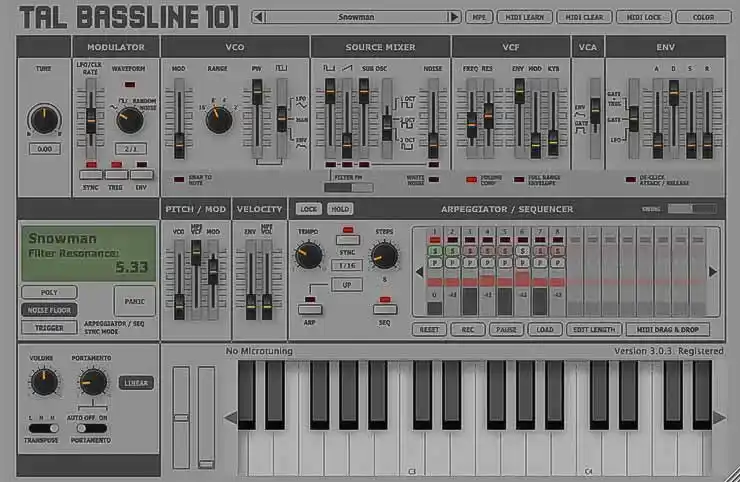Click the PORTAMENTO knob
This screenshot has width=740, height=482.
92,382
